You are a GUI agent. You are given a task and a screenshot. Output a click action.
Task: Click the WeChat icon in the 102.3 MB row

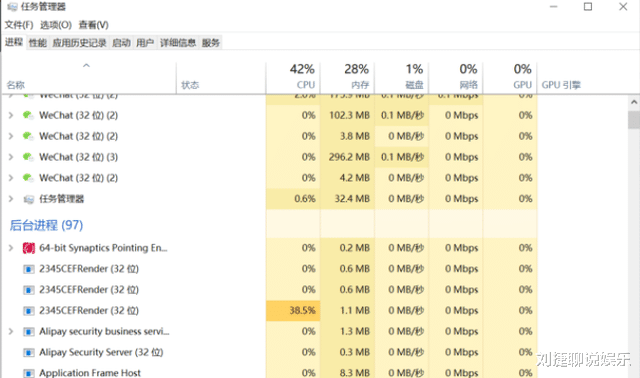click(x=28, y=116)
